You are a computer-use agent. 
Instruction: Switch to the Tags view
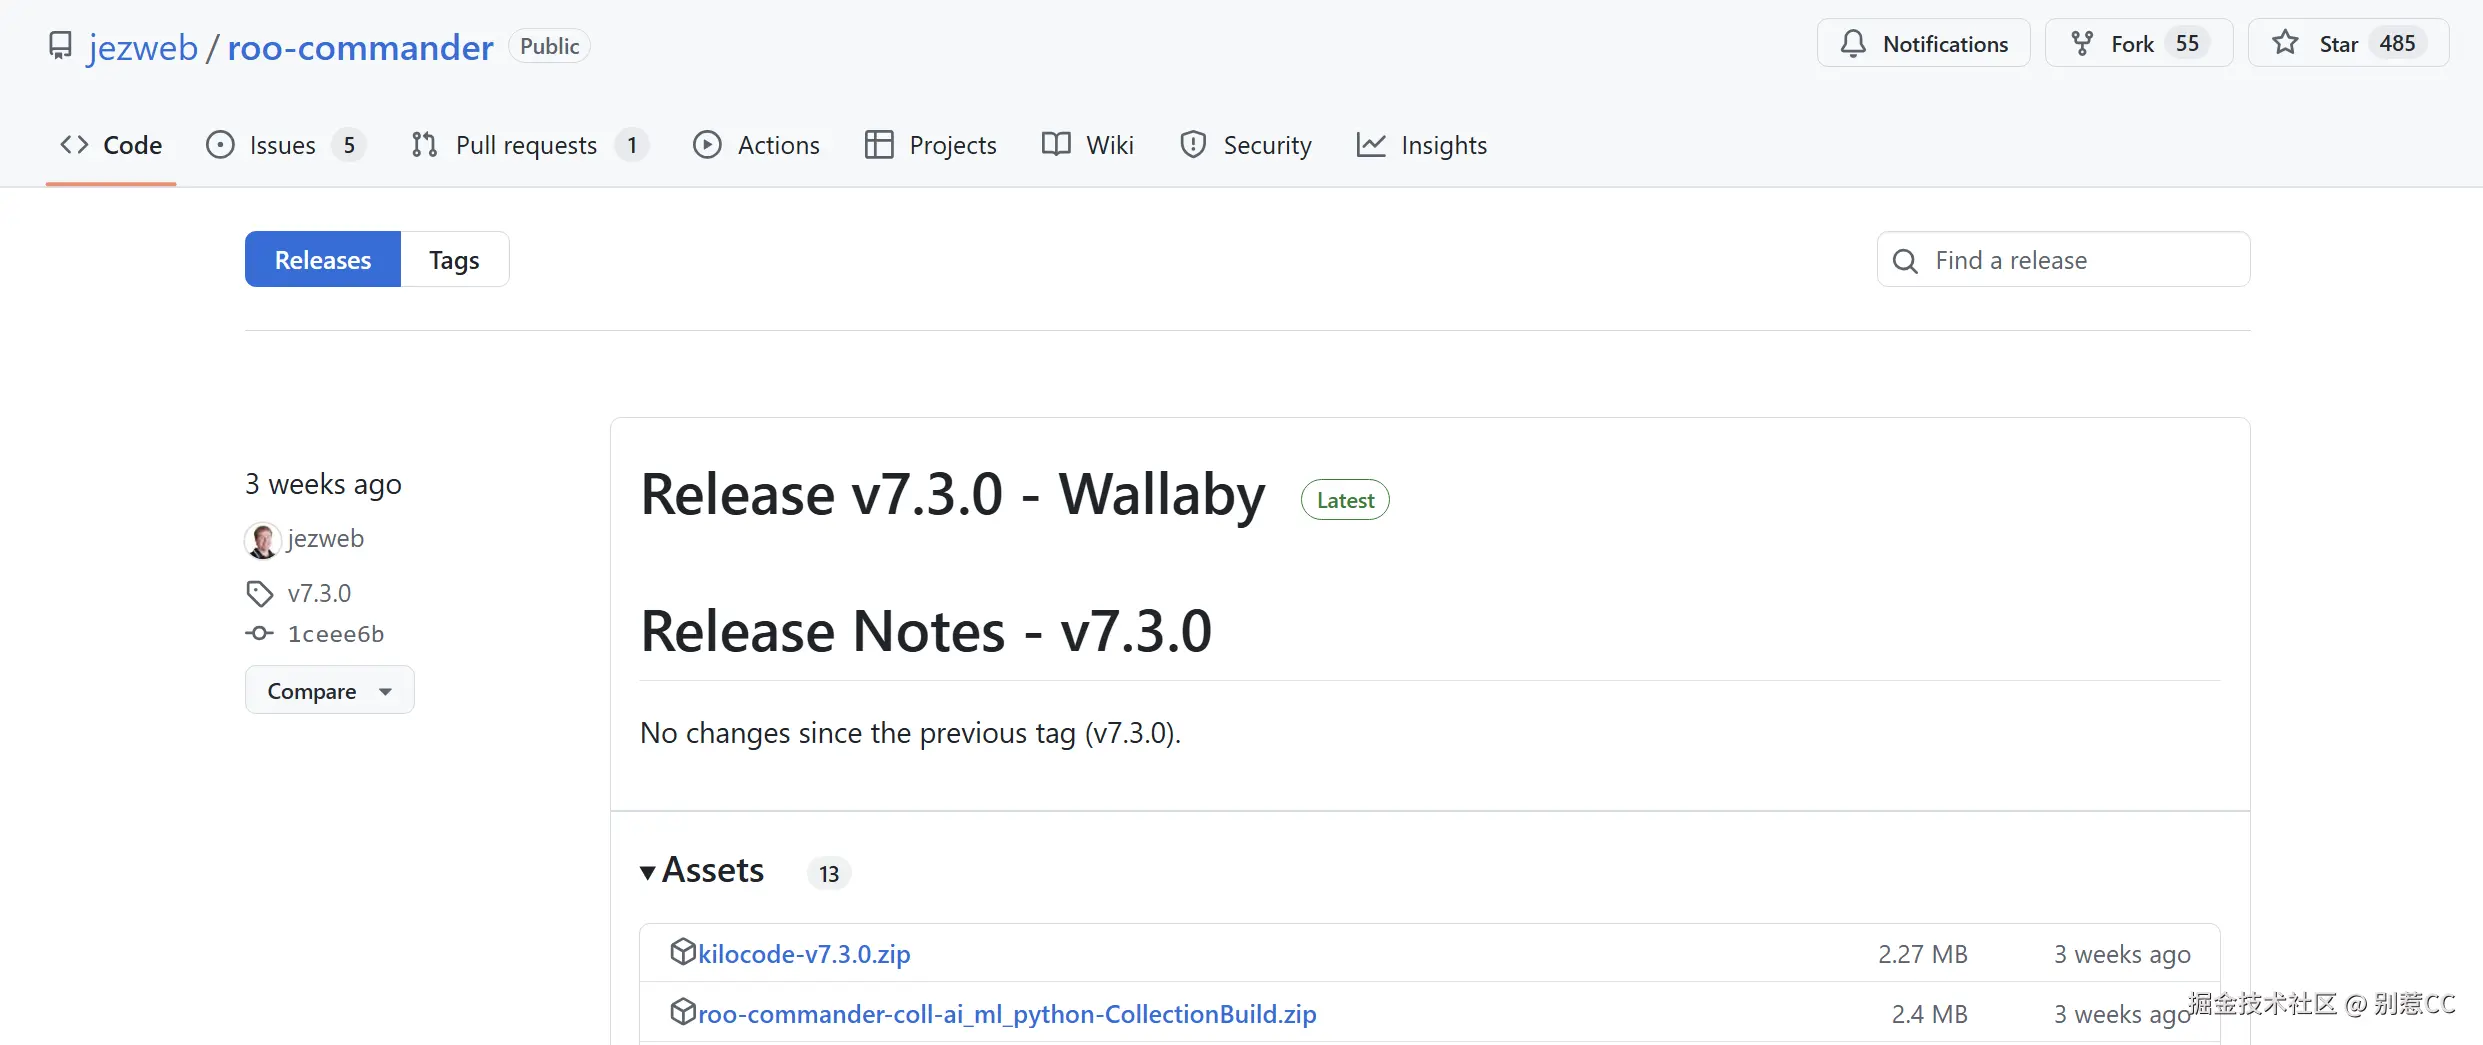[x=454, y=260]
